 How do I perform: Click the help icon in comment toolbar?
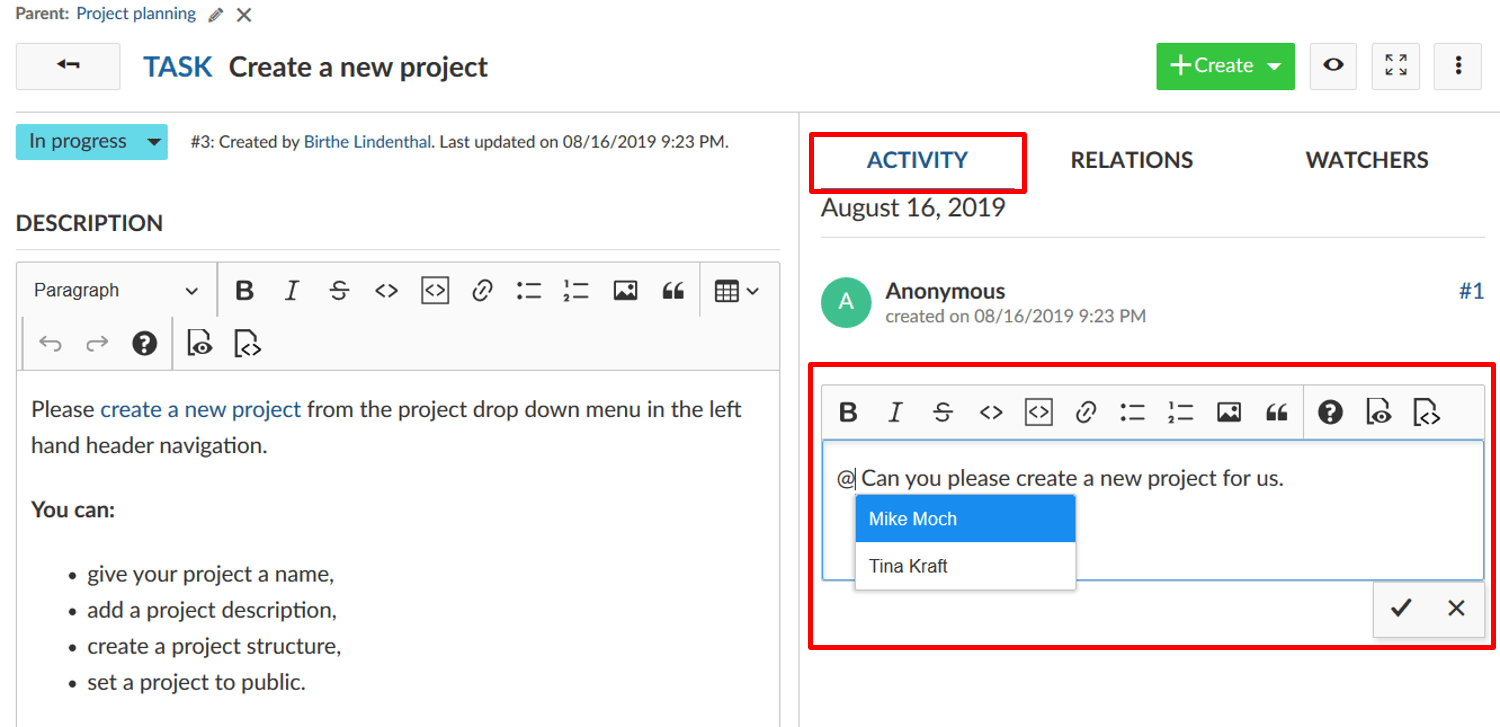(x=1329, y=412)
